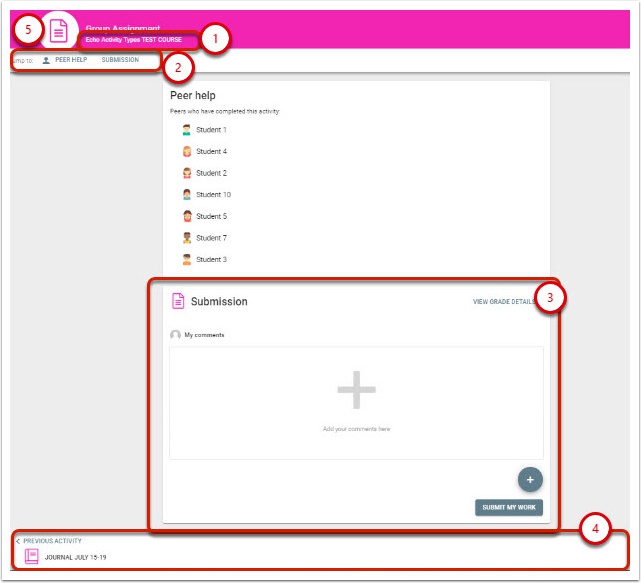Go to Previous Activity

click(x=52, y=541)
